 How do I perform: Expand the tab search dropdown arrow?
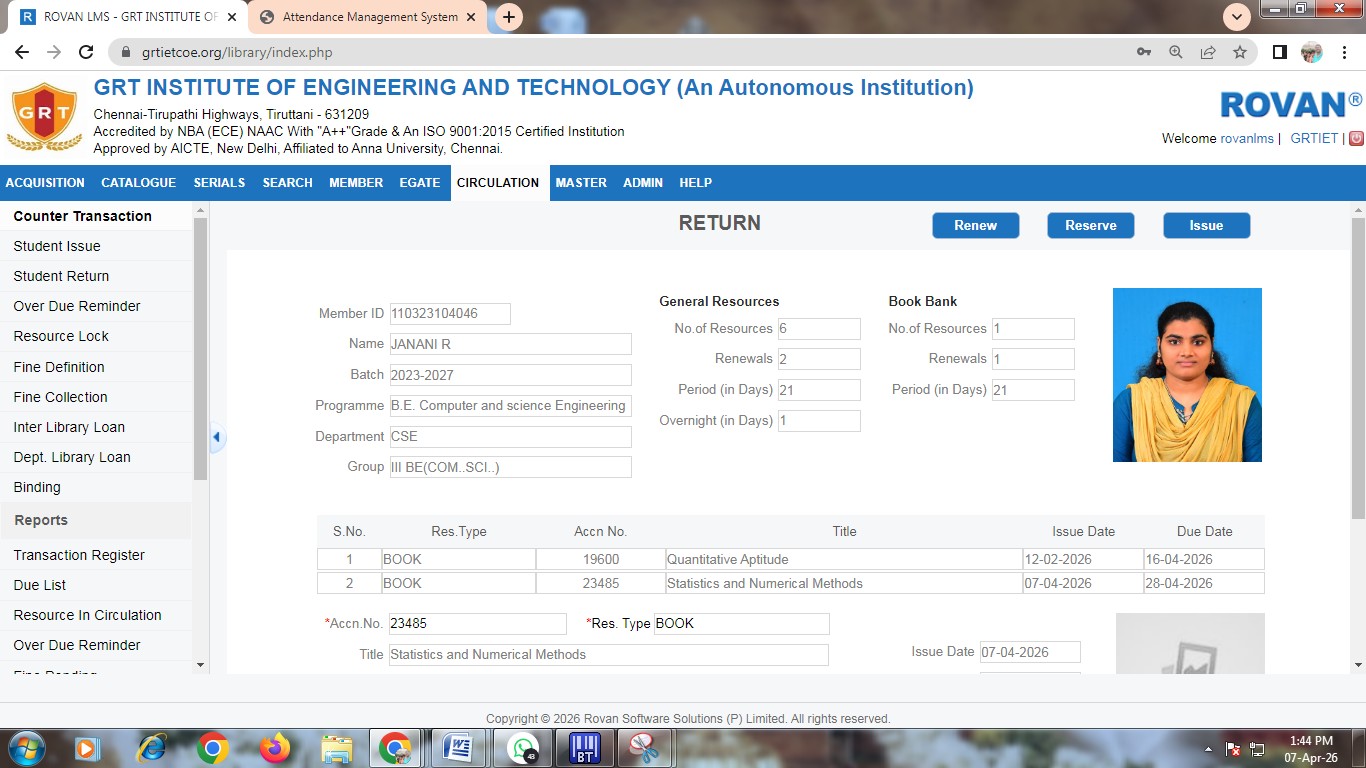(1237, 17)
